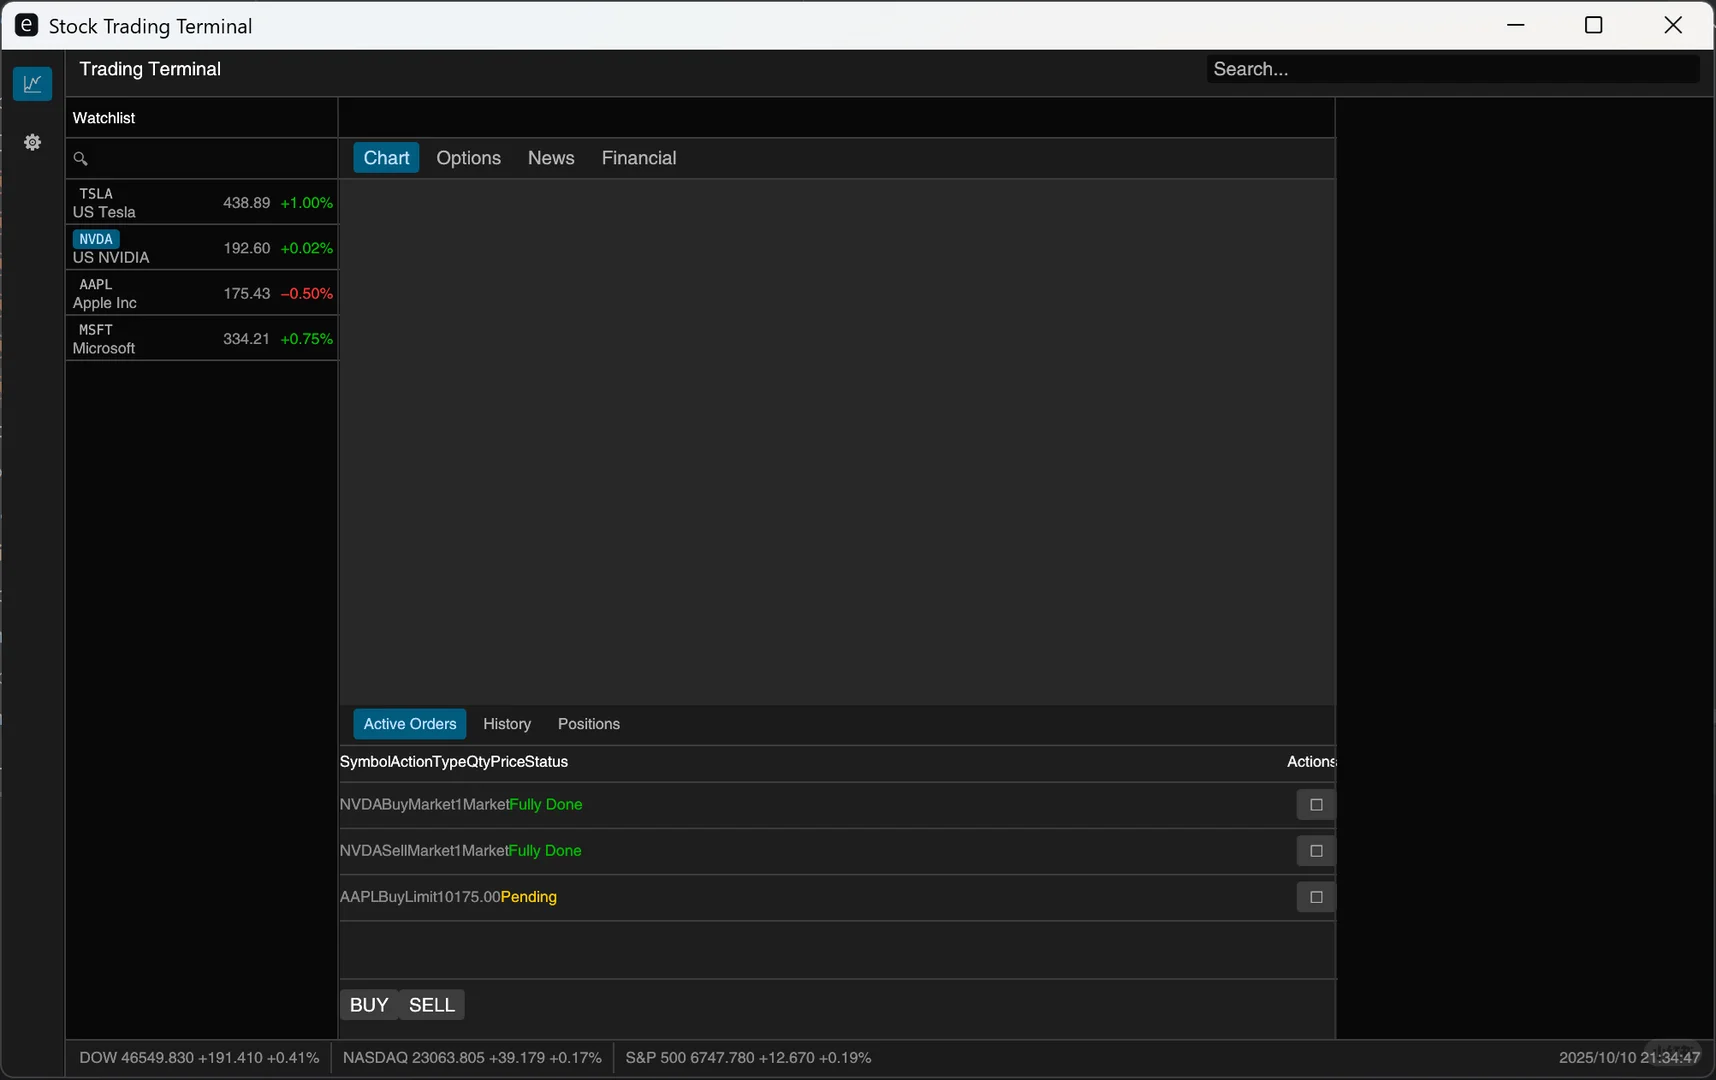Click the TSLA price 438.89

pos(247,203)
